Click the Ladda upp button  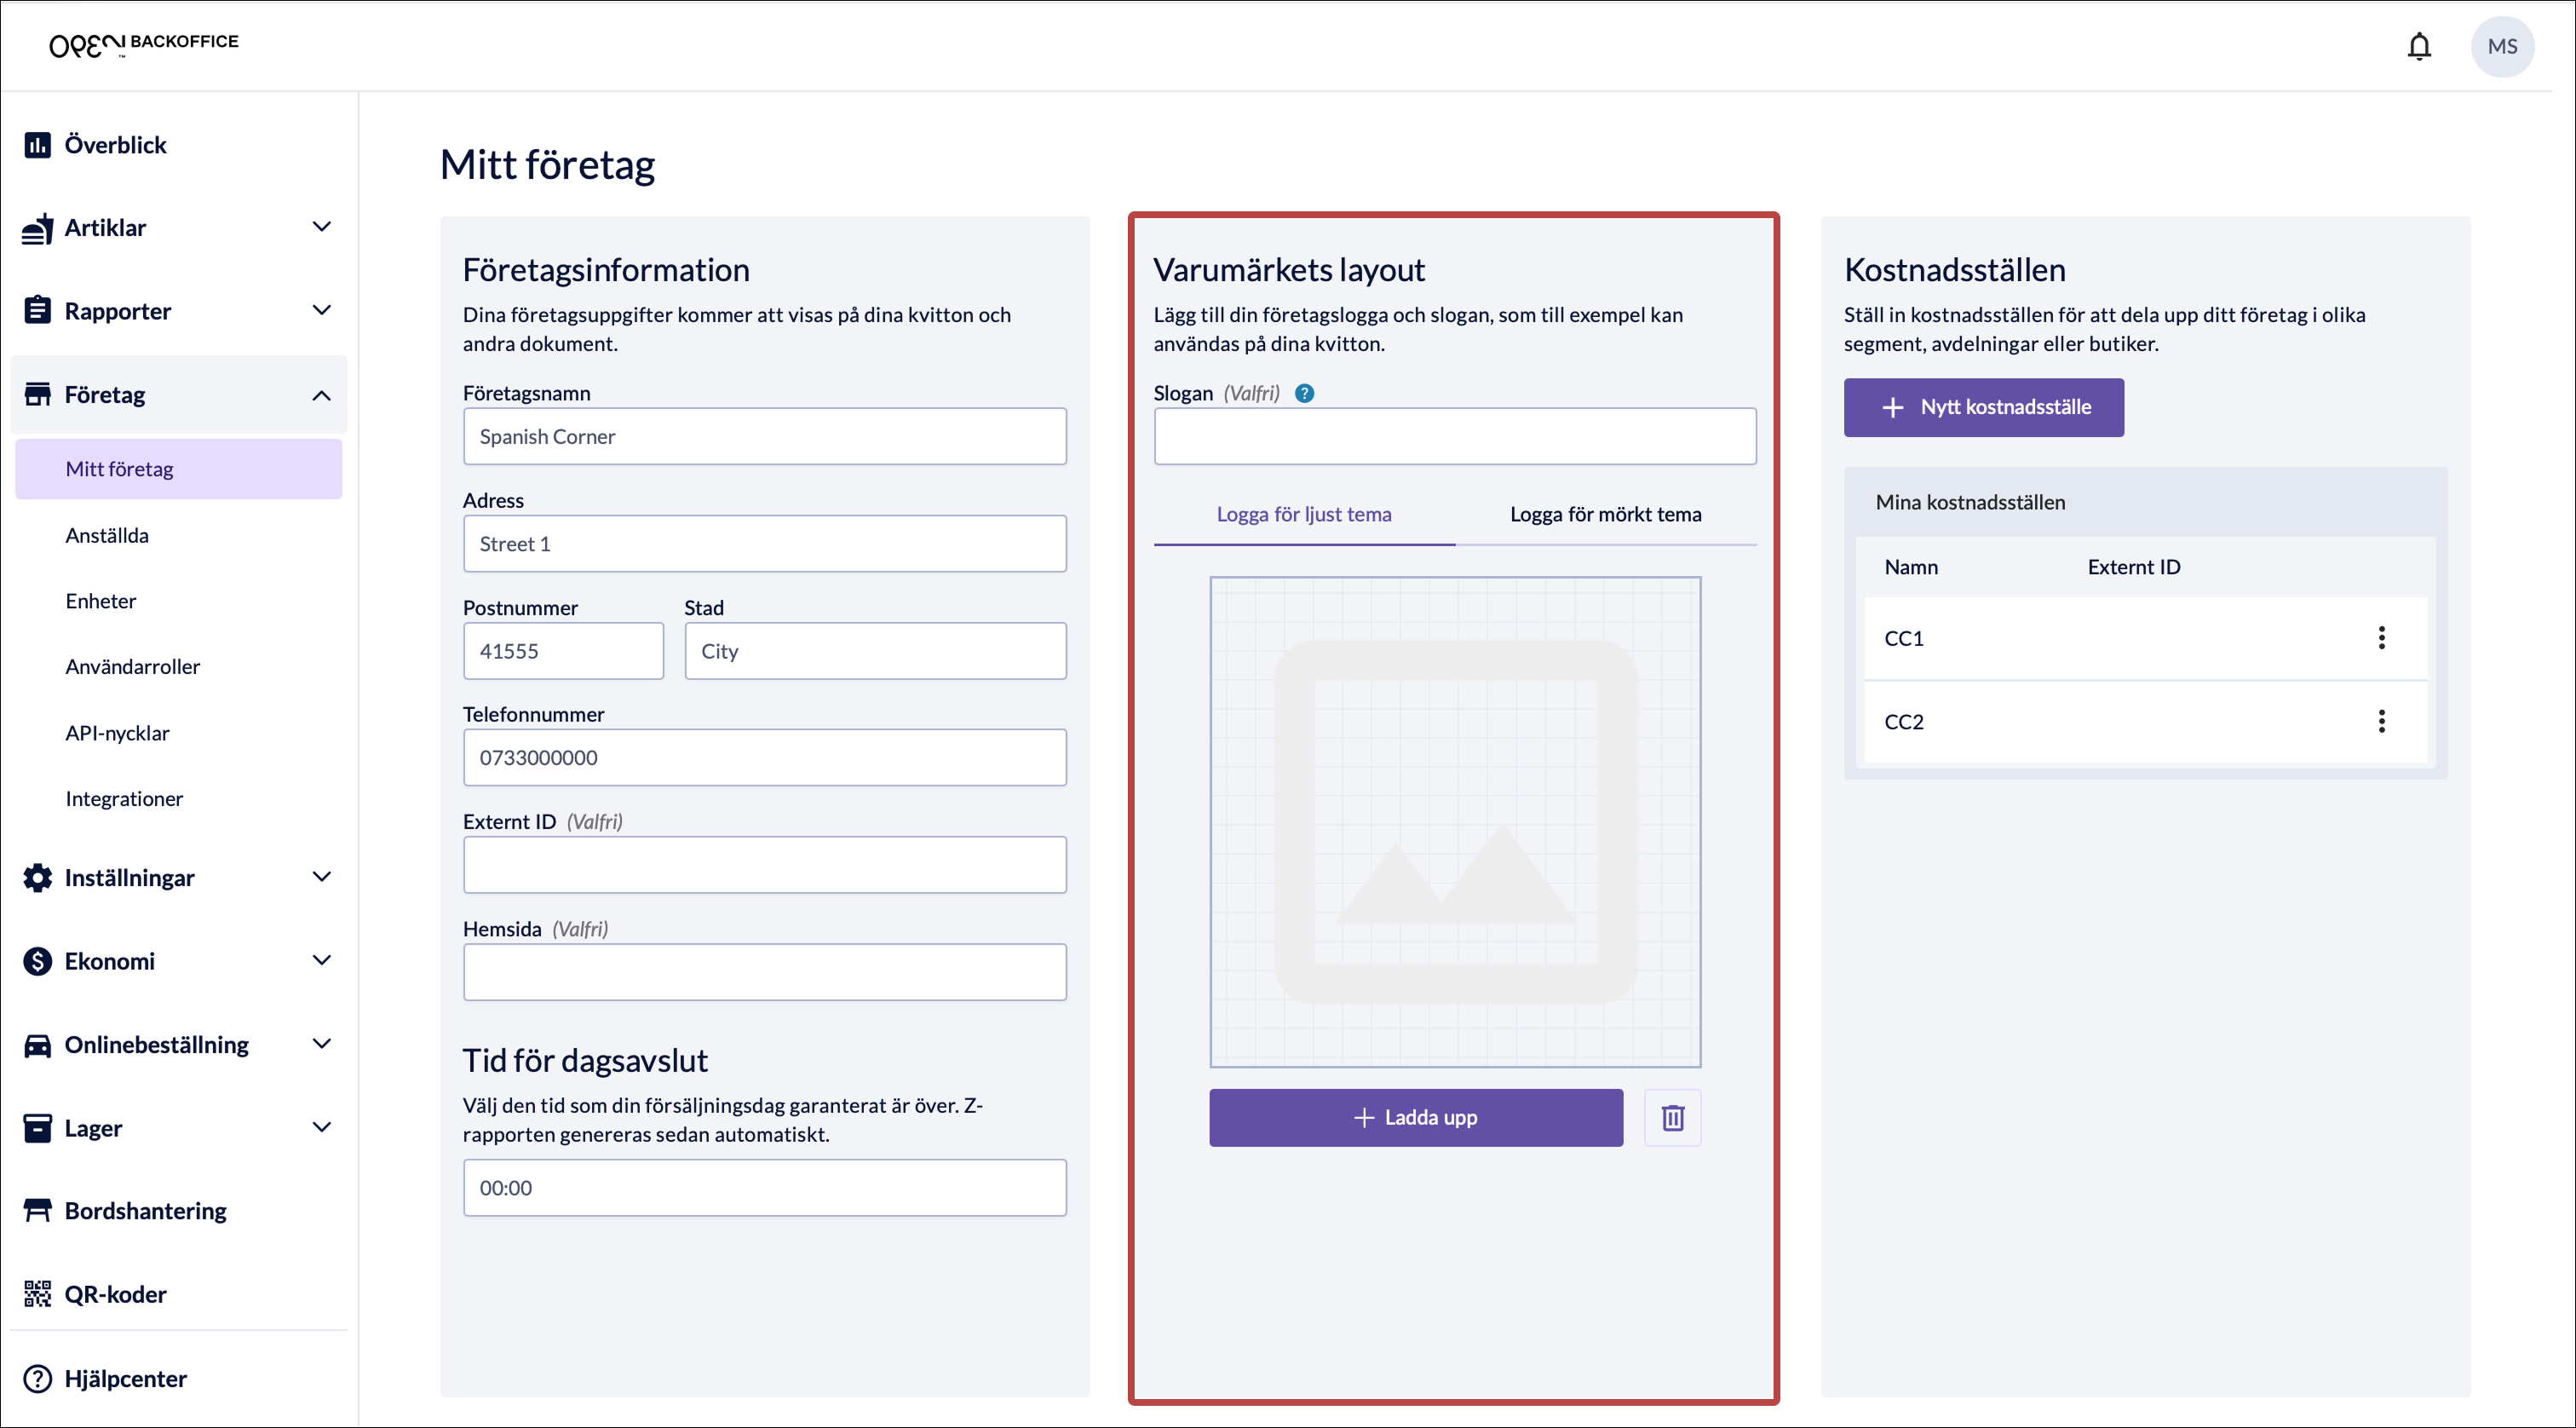pyautogui.click(x=1415, y=1117)
